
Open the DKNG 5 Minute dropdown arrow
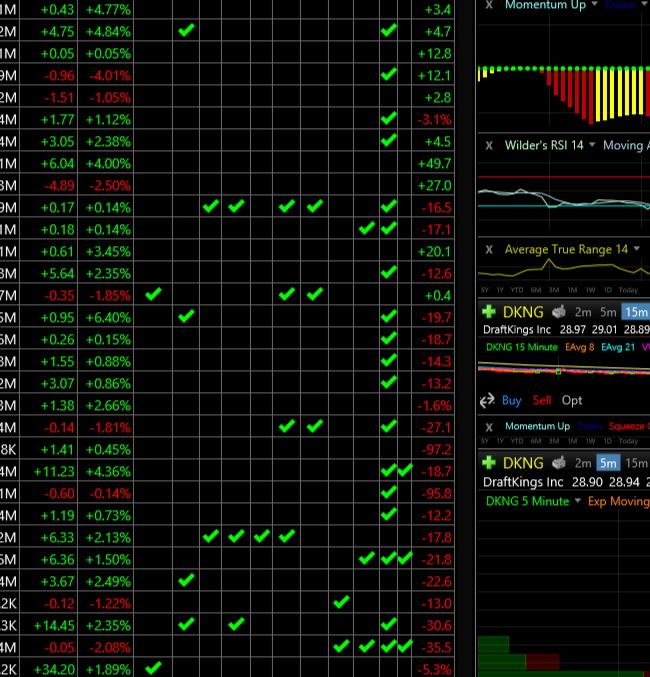(577, 501)
